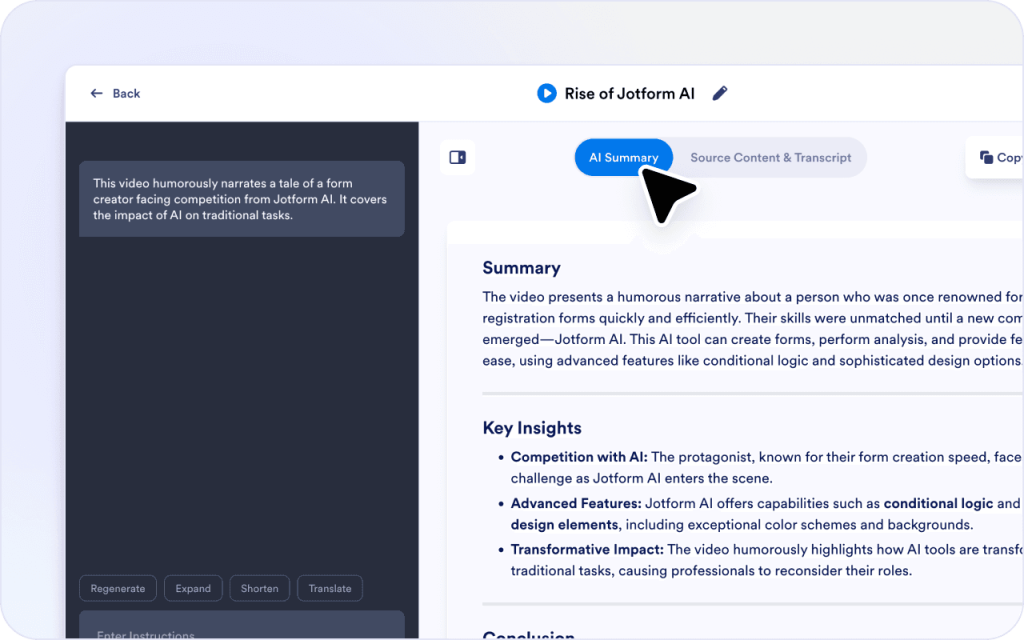1024x640 pixels.
Task: Click the Competition with AI bullet point
Action: pyautogui.click(x=579, y=457)
